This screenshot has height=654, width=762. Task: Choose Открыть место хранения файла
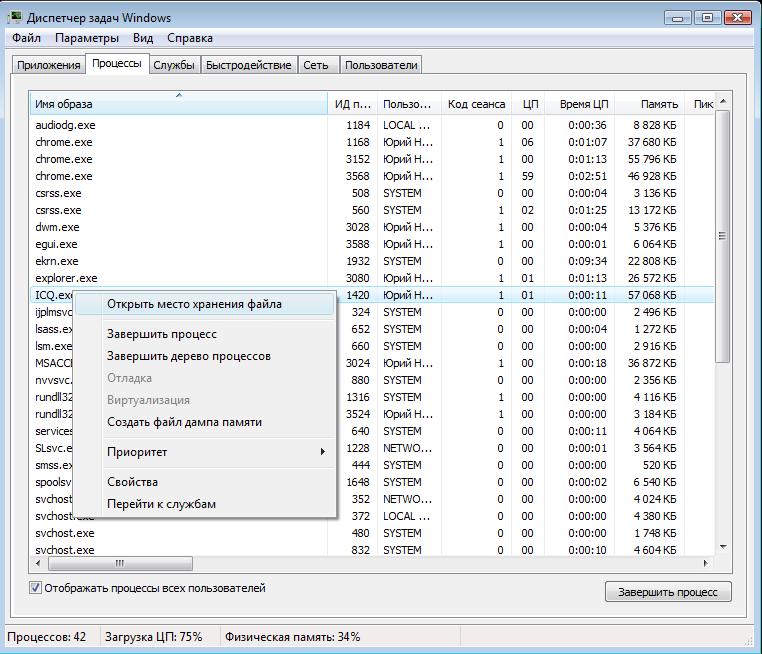coord(194,304)
